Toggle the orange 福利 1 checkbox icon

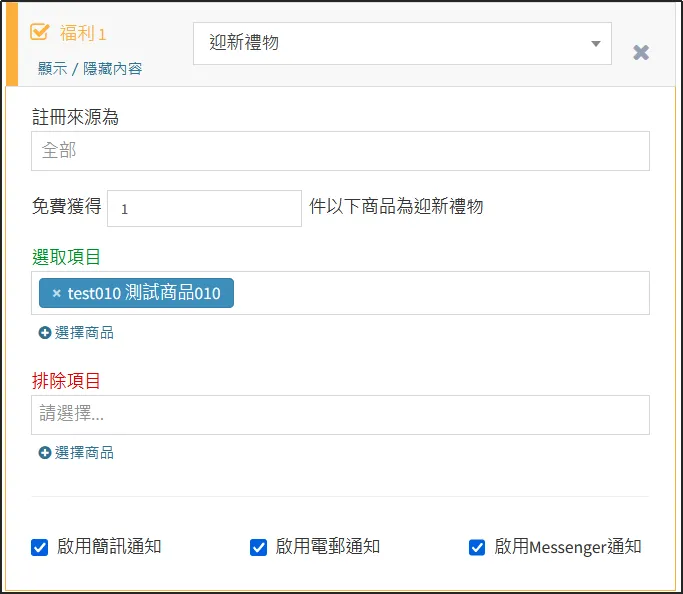pyautogui.click(x=40, y=32)
